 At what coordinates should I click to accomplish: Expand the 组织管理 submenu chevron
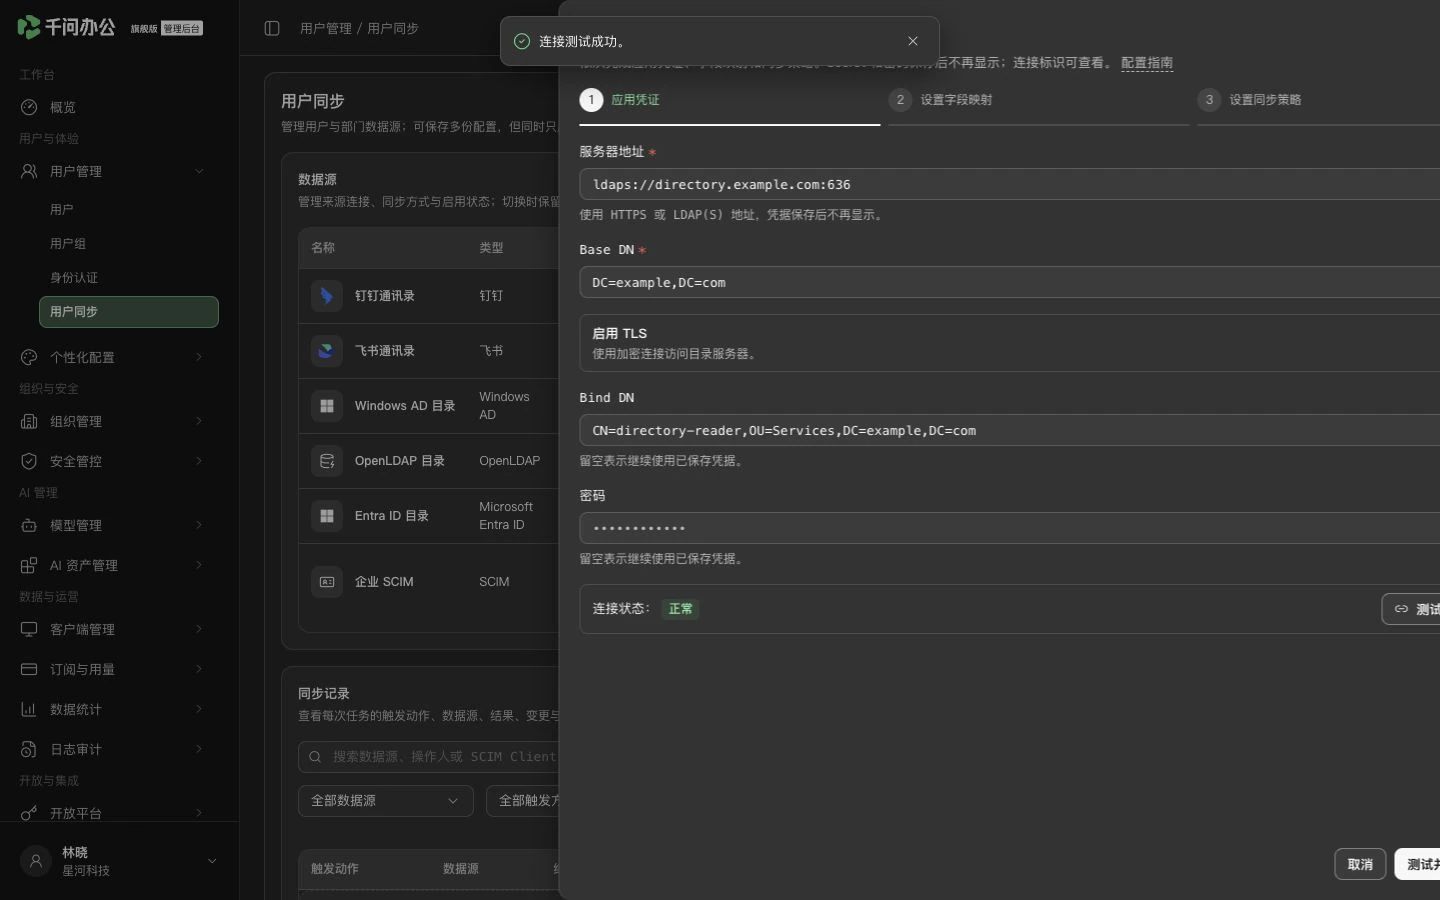pos(199,421)
